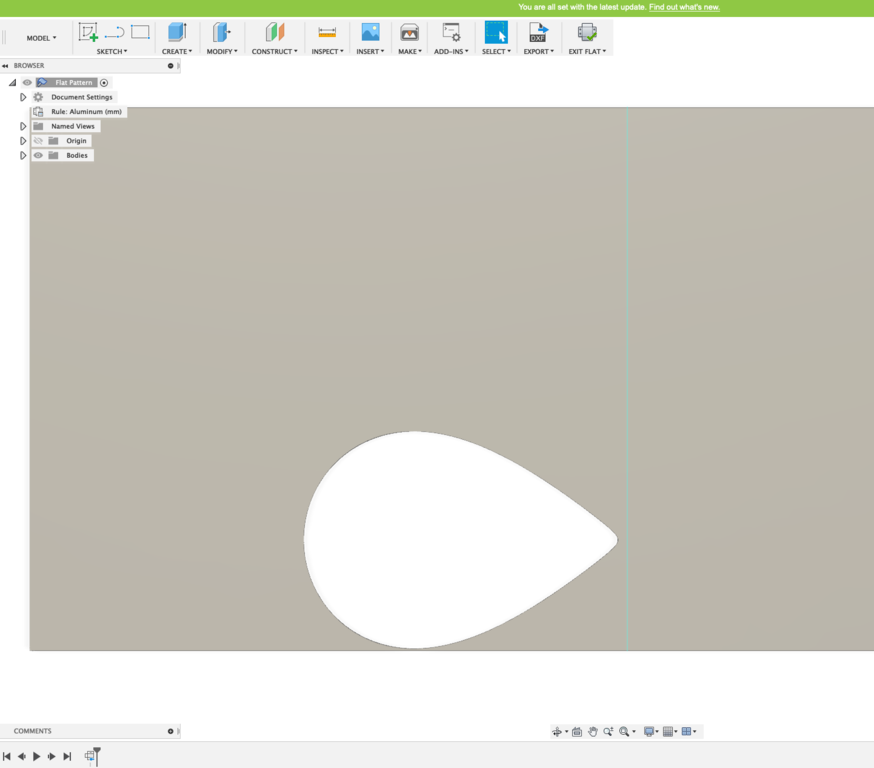The height and width of the screenshot is (768, 874).
Task: Click the Browser panel options dot
Action: pyautogui.click(x=171, y=66)
